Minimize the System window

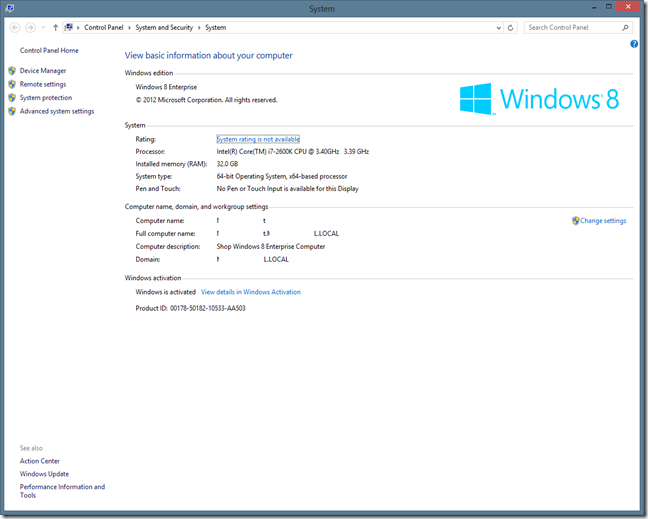[x=594, y=7]
